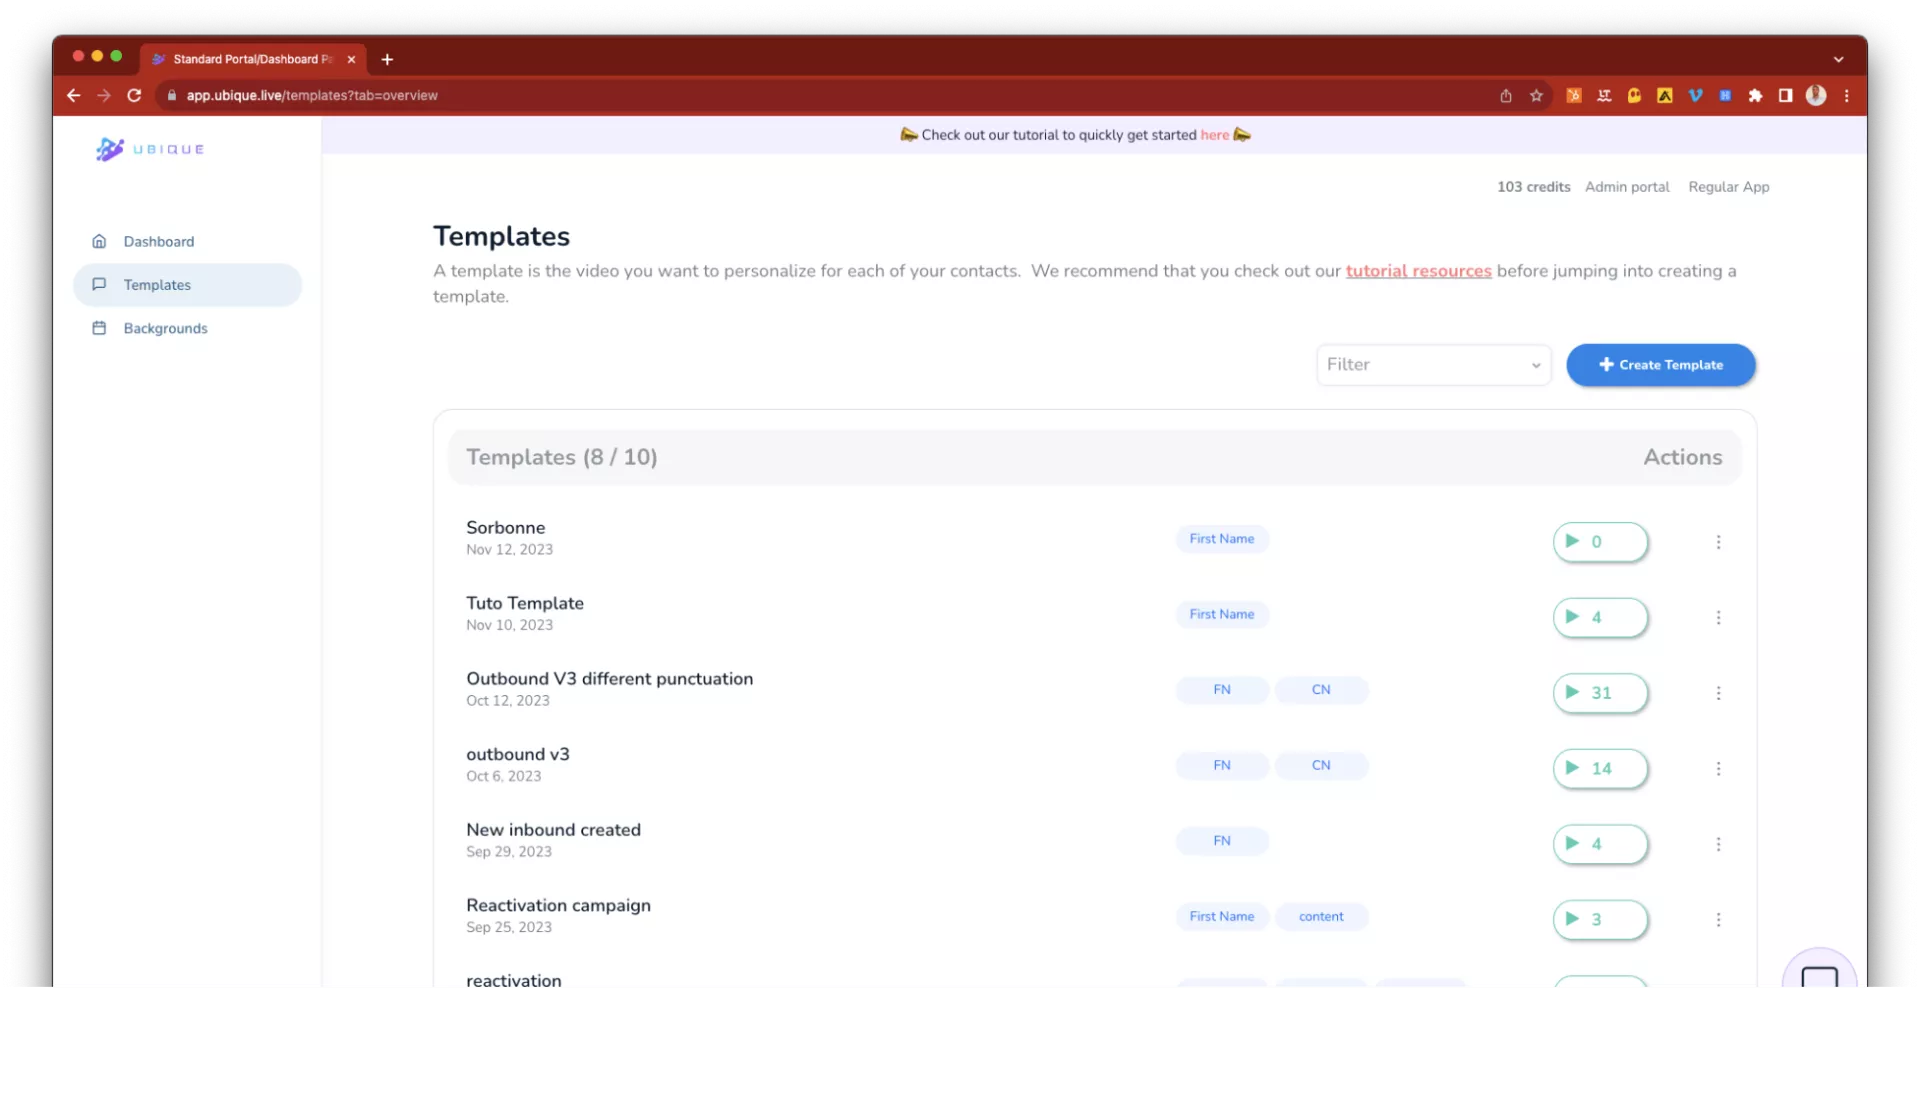Image resolution: width=1920 pixels, height=1103 pixels.
Task: Open three-dot menu for Sorbonne template
Action: coord(1718,542)
